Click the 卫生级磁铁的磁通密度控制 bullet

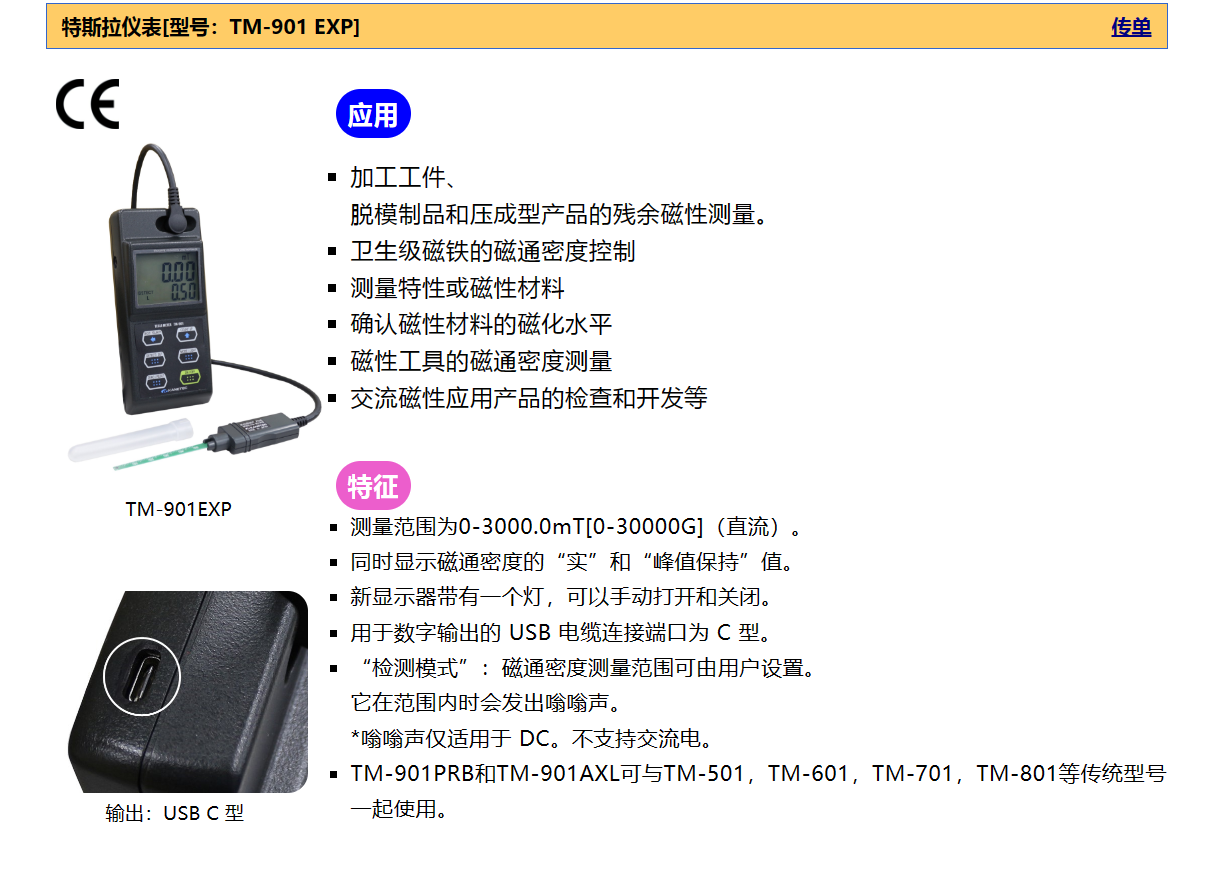click(492, 251)
